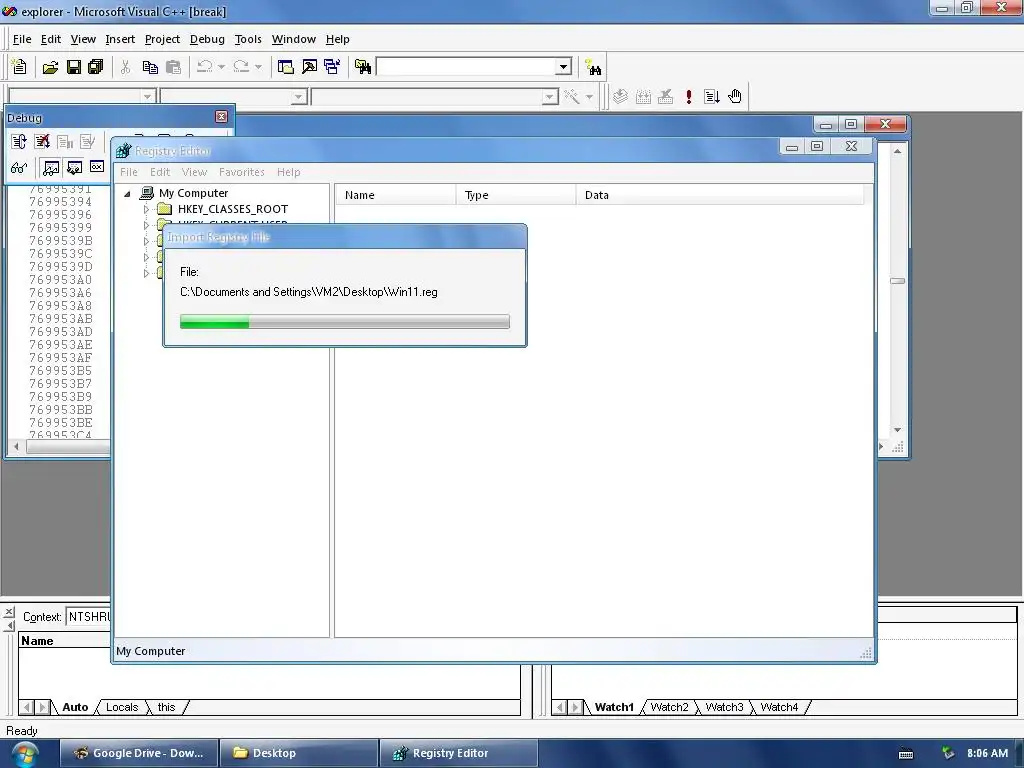Click the Redo arrow icon
Screen dimensions: 1024x768
click(x=241, y=67)
